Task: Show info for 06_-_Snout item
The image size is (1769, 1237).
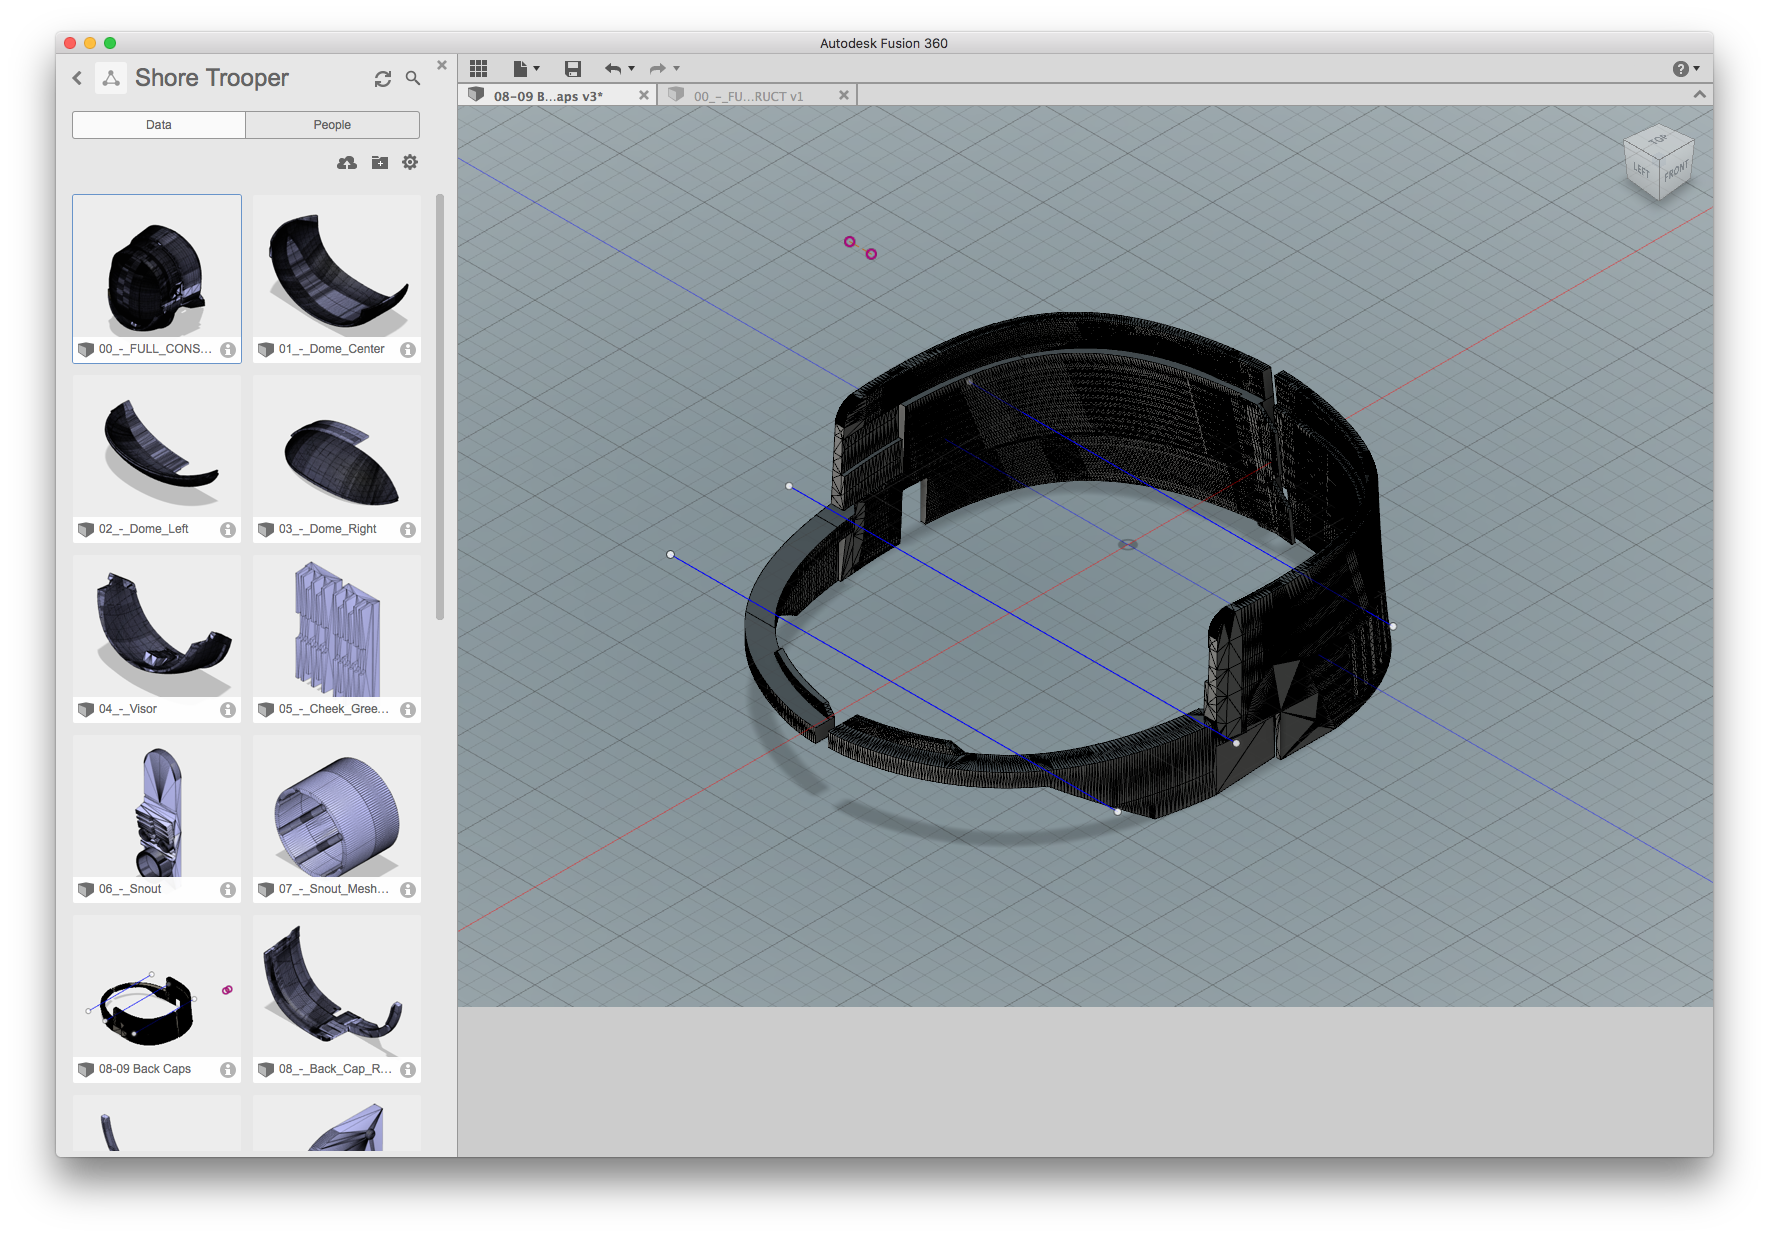Action: coord(228,890)
